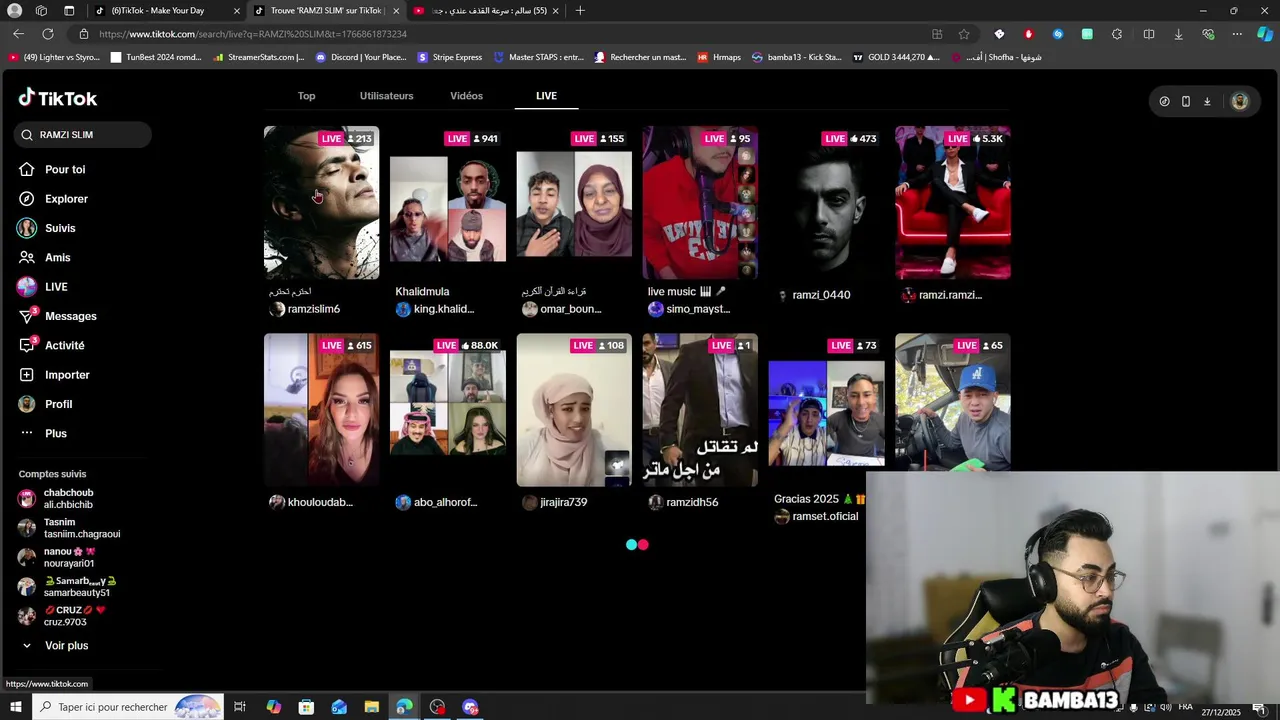
Task: Open jirajira739 live stream thumbnail
Action: [574, 410]
